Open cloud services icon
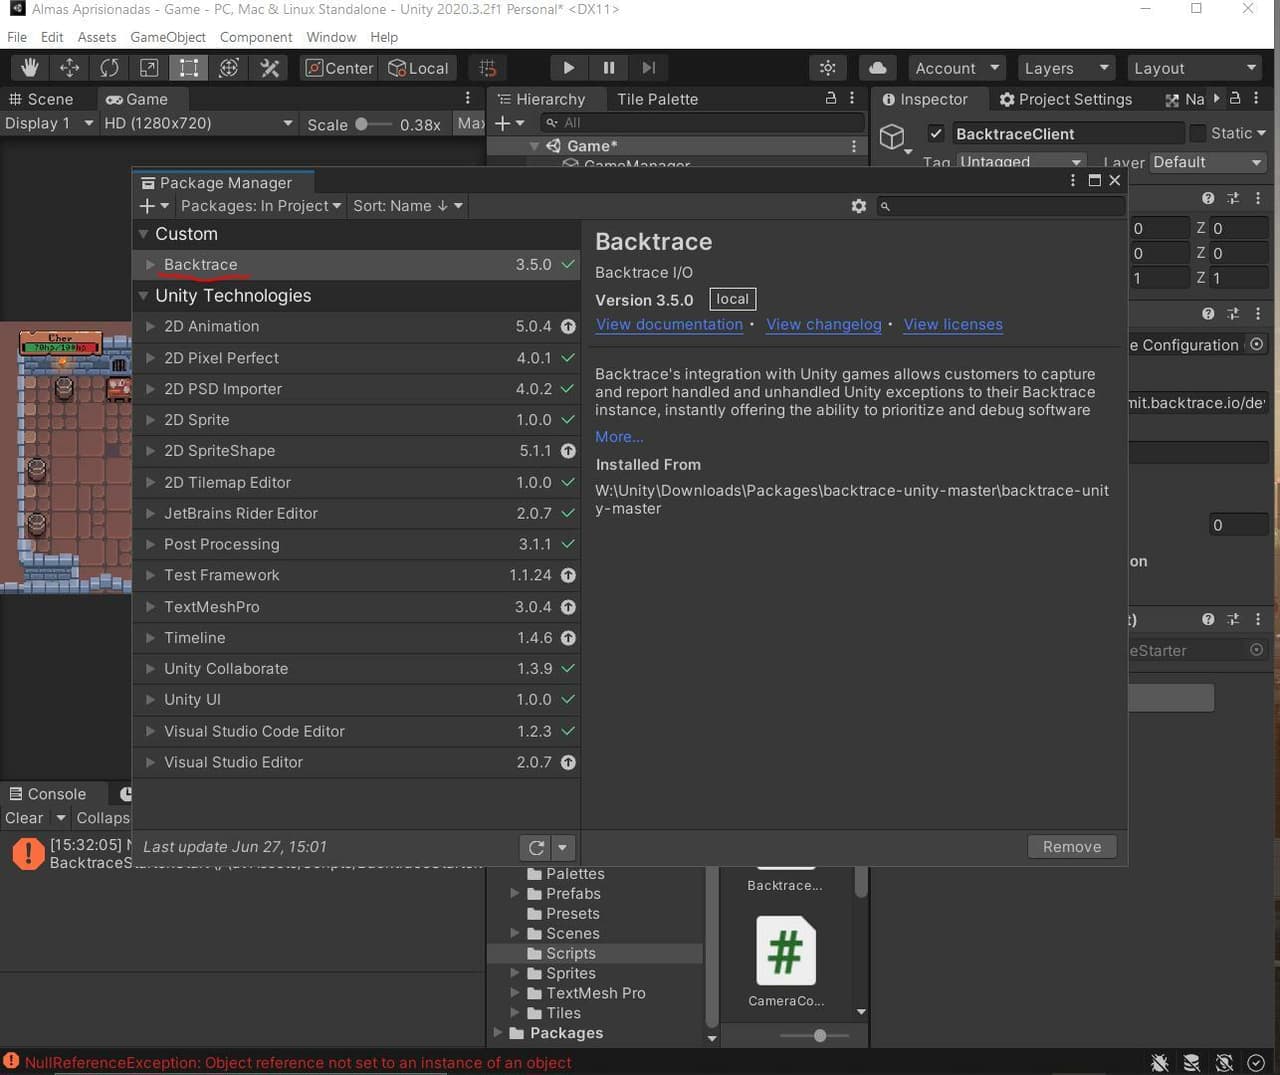1280x1075 pixels. click(x=877, y=68)
